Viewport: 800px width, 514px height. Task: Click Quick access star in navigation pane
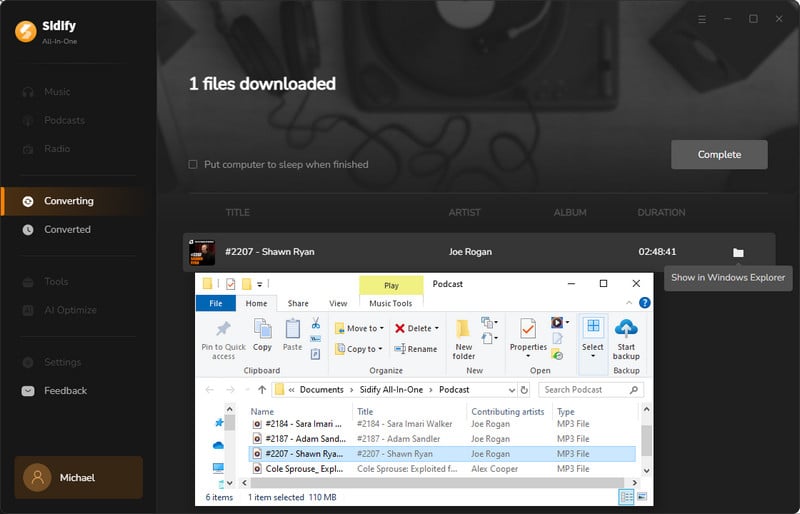tap(219, 423)
